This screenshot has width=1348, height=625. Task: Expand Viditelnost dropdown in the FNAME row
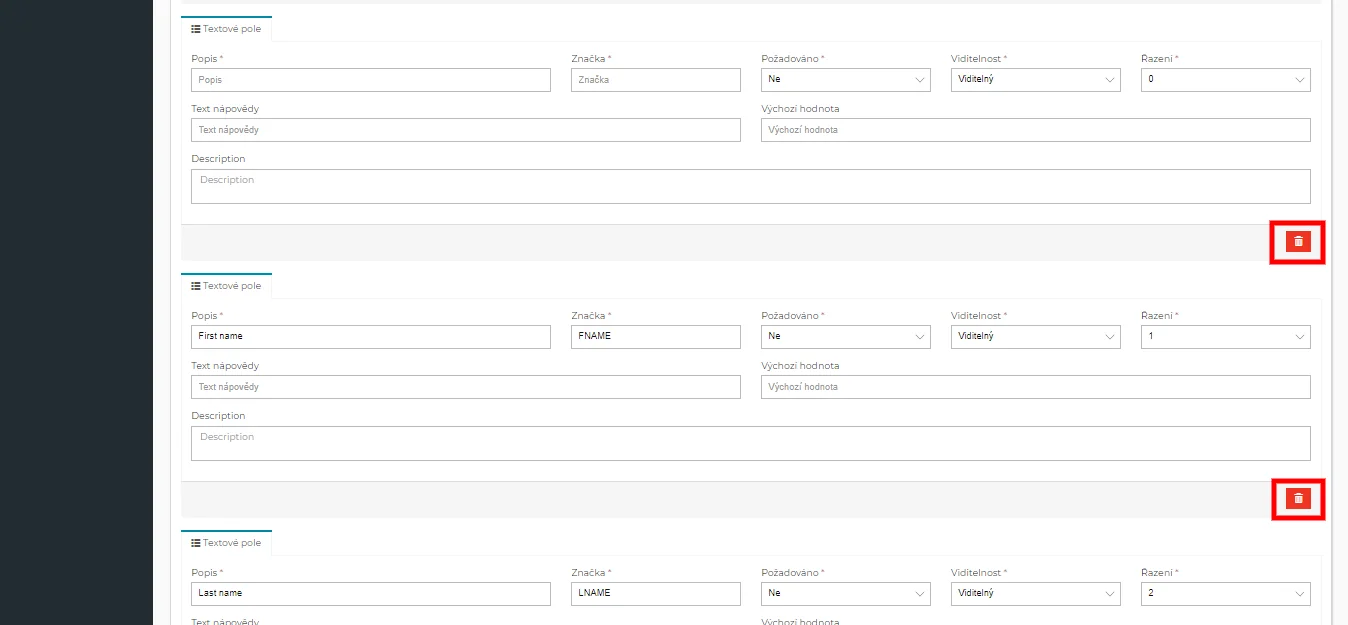point(1035,337)
